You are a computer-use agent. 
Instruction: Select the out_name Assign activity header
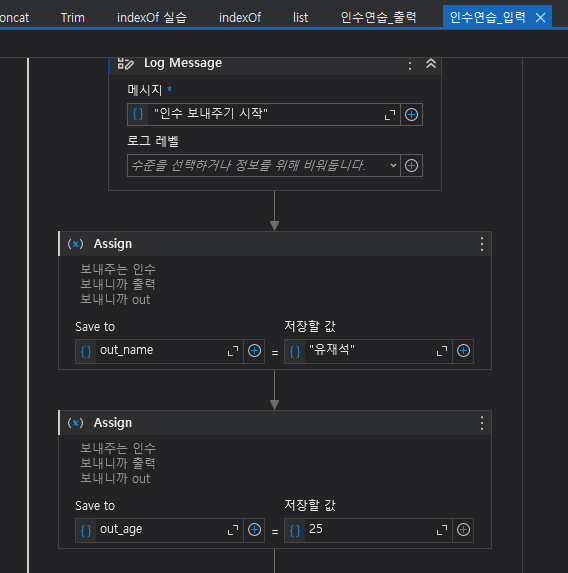[275, 244]
